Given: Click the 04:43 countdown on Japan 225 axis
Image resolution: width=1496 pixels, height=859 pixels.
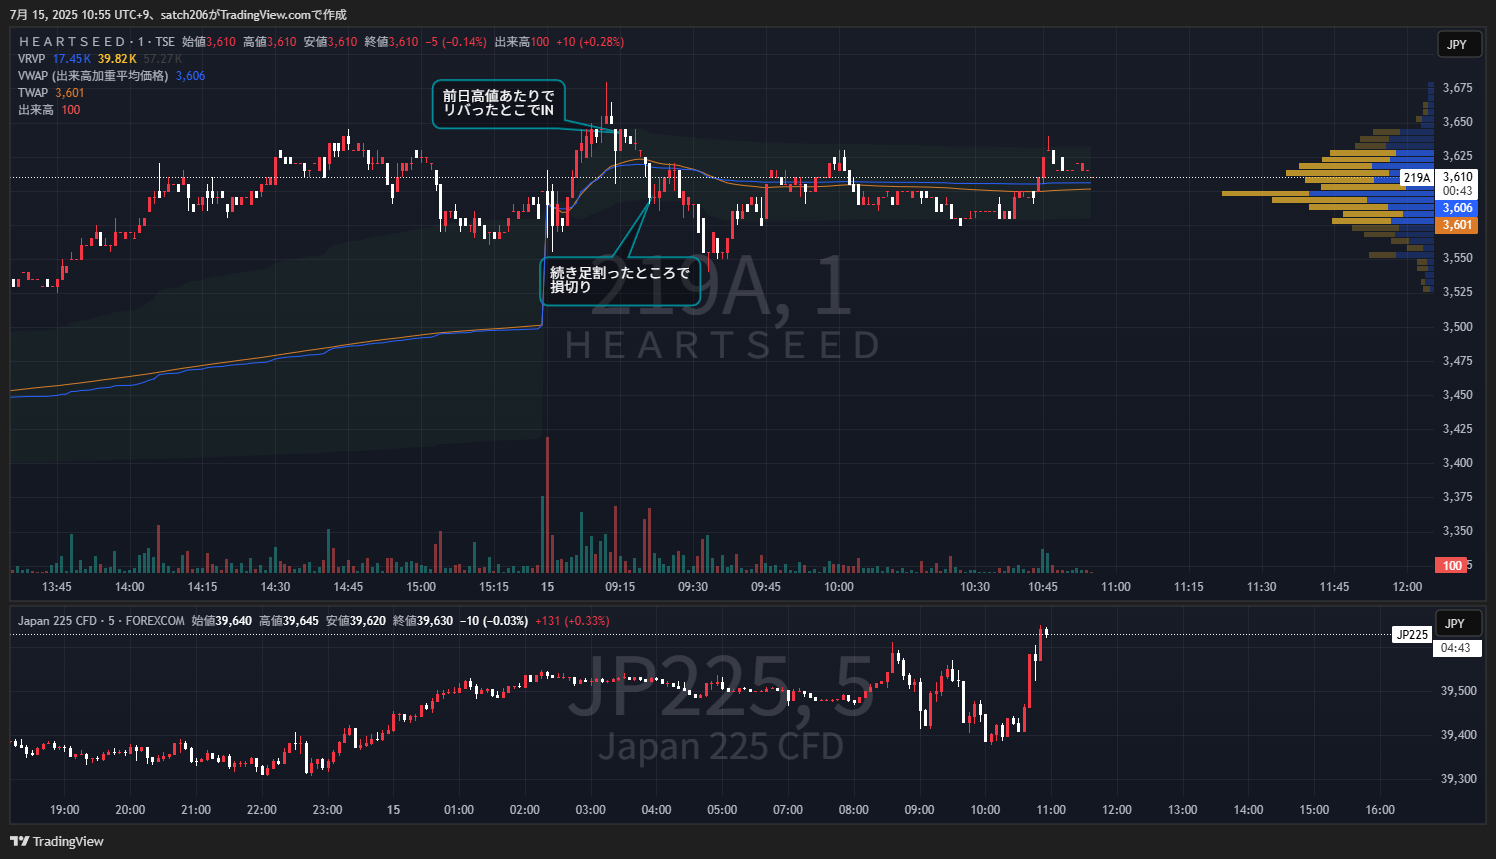Looking at the screenshot, I should click(1457, 648).
